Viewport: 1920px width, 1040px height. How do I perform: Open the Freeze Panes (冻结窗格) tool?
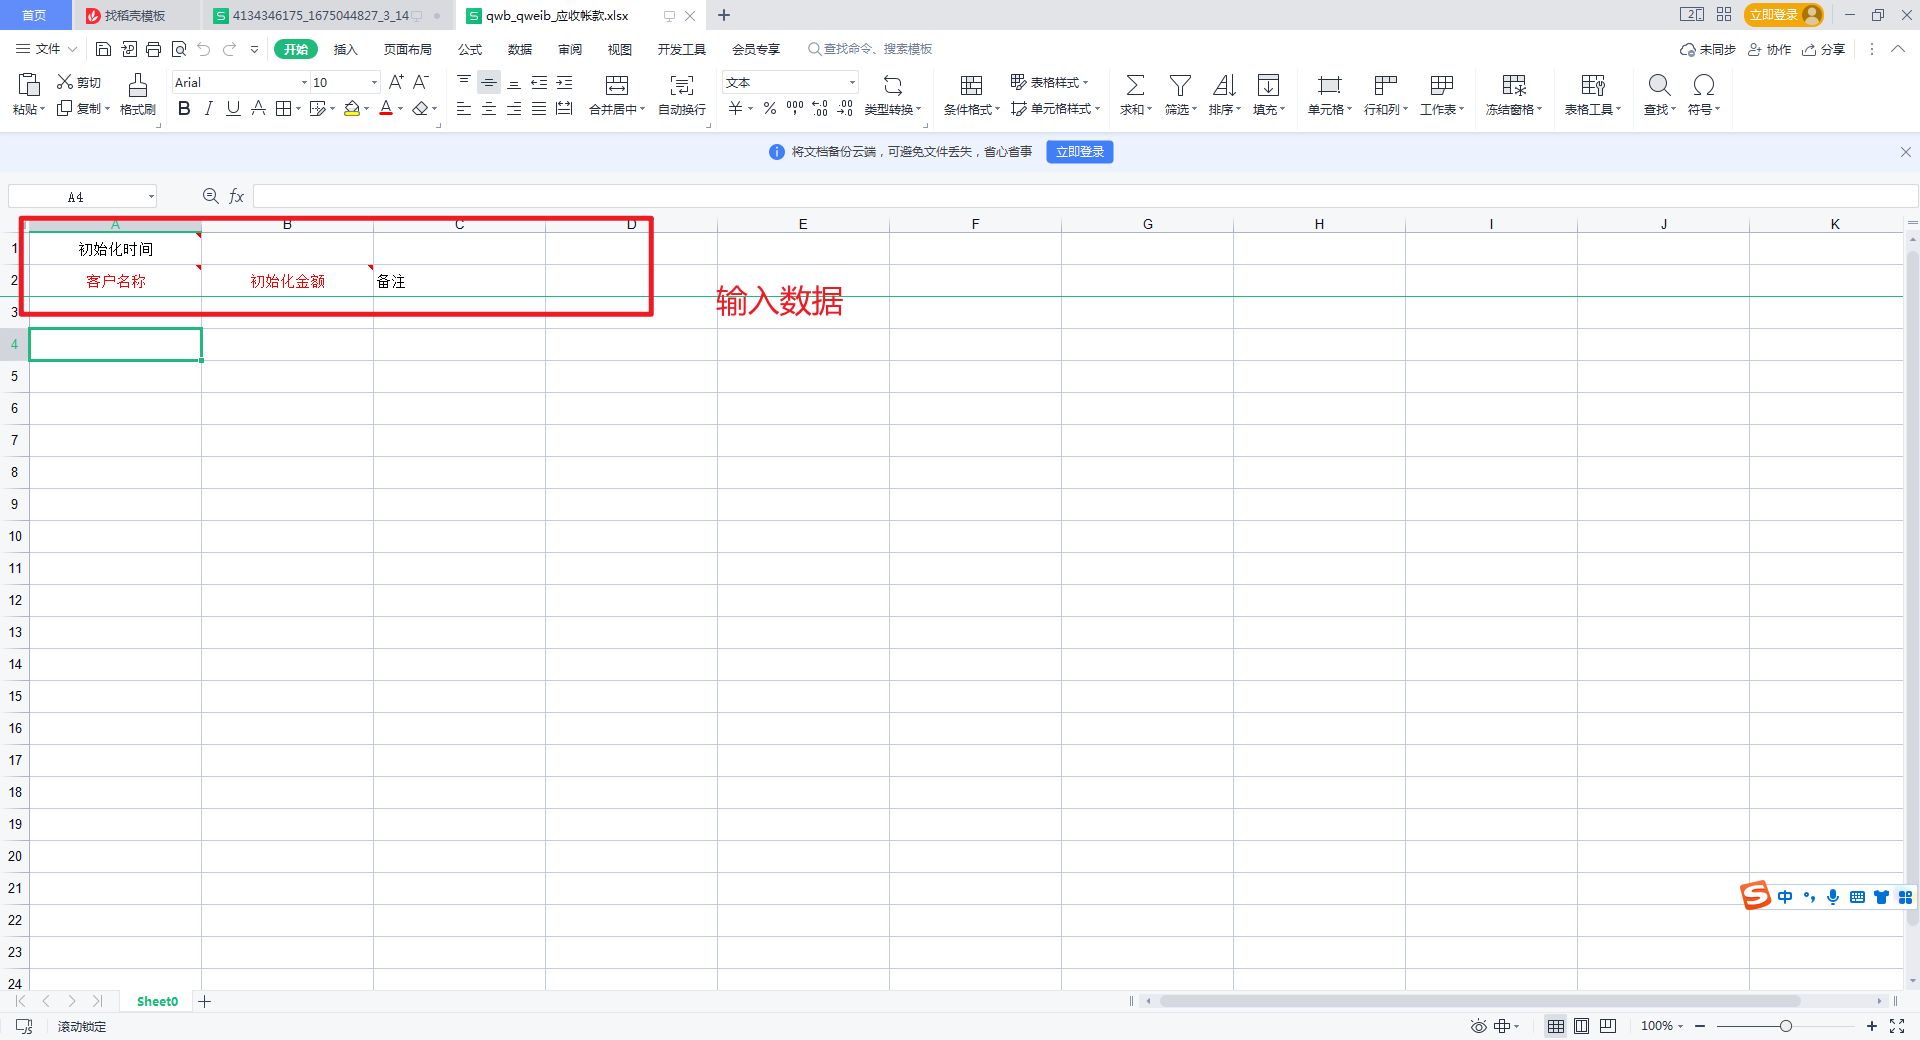(x=1514, y=86)
